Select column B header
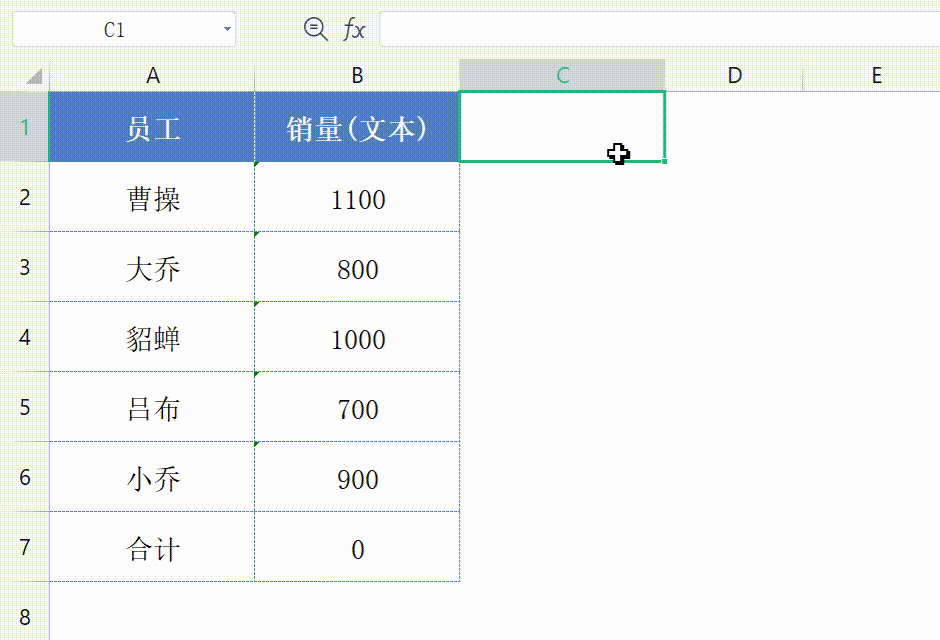The width and height of the screenshot is (940, 640). click(x=357, y=76)
